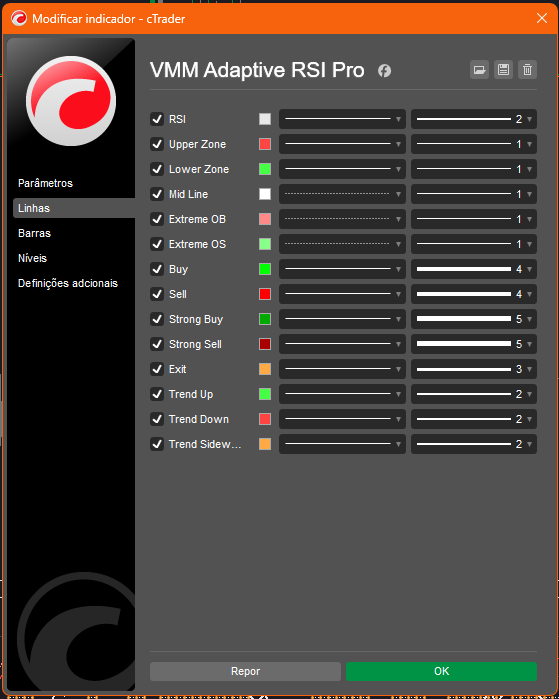Image resolution: width=559 pixels, height=699 pixels.
Task: Open Extreme OB line style dropdown
Action: click(x=342, y=219)
